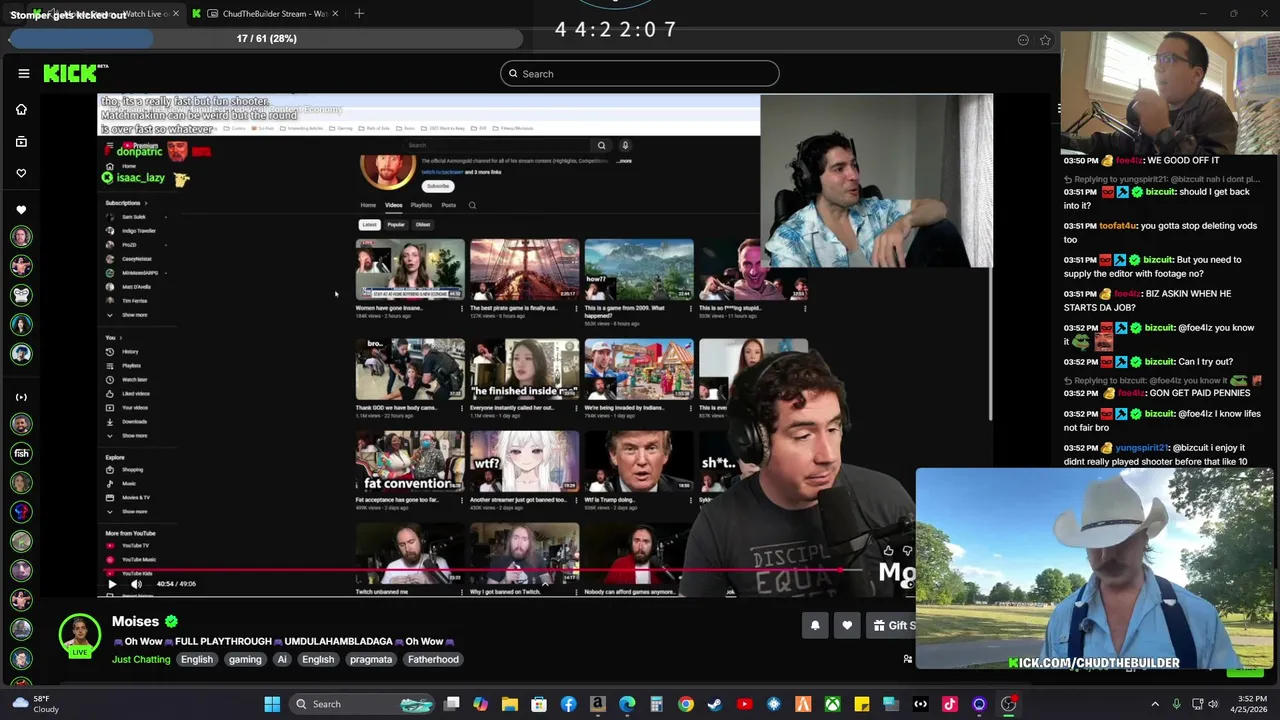Open Watch later in YouTube sidebar

[x=134, y=380]
